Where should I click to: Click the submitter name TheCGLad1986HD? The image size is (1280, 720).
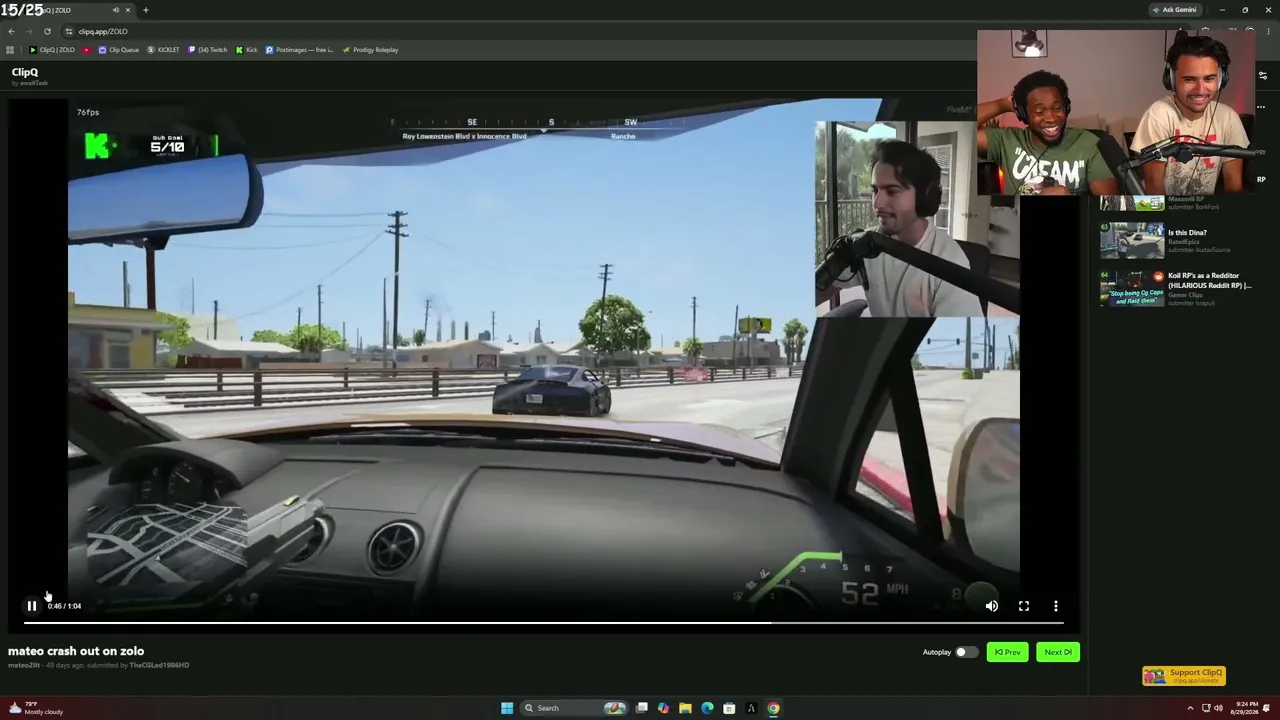[x=159, y=665]
